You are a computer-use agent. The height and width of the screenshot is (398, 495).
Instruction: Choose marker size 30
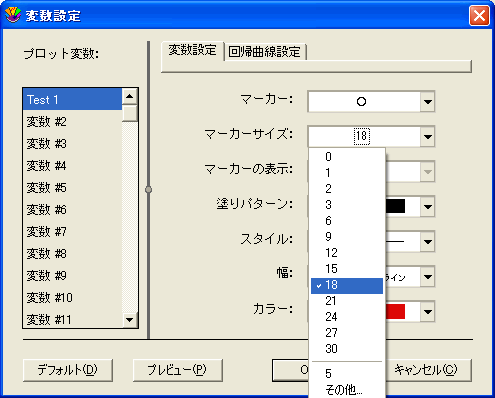[347, 349]
